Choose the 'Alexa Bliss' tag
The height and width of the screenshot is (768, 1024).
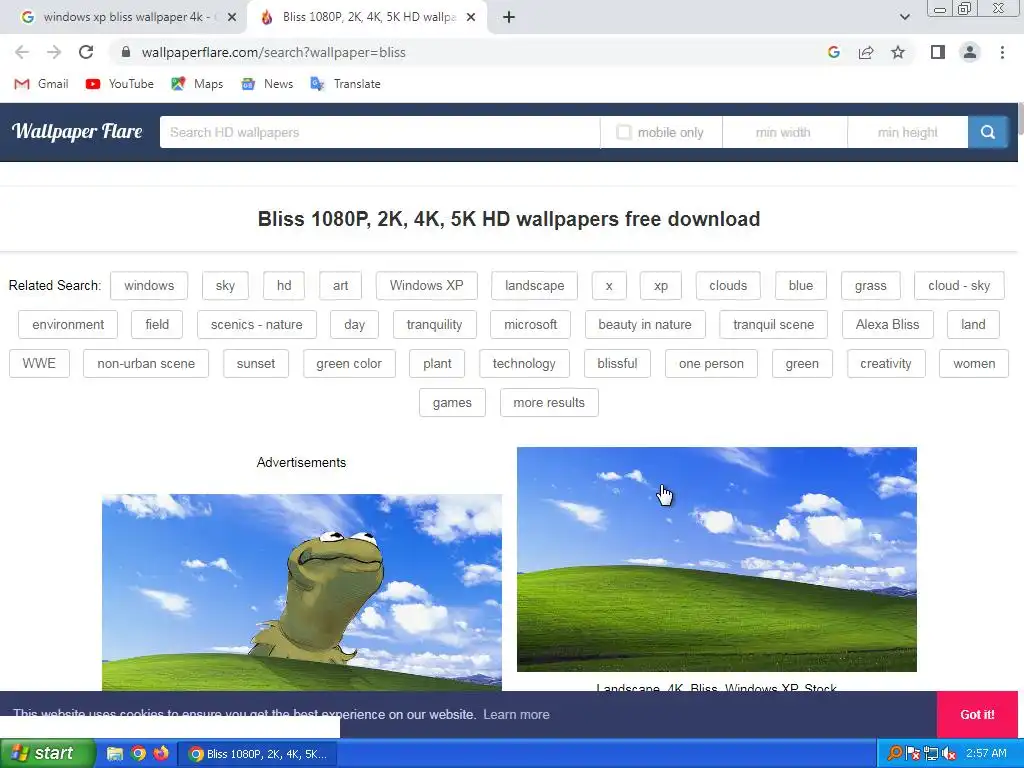click(x=887, y=325)
